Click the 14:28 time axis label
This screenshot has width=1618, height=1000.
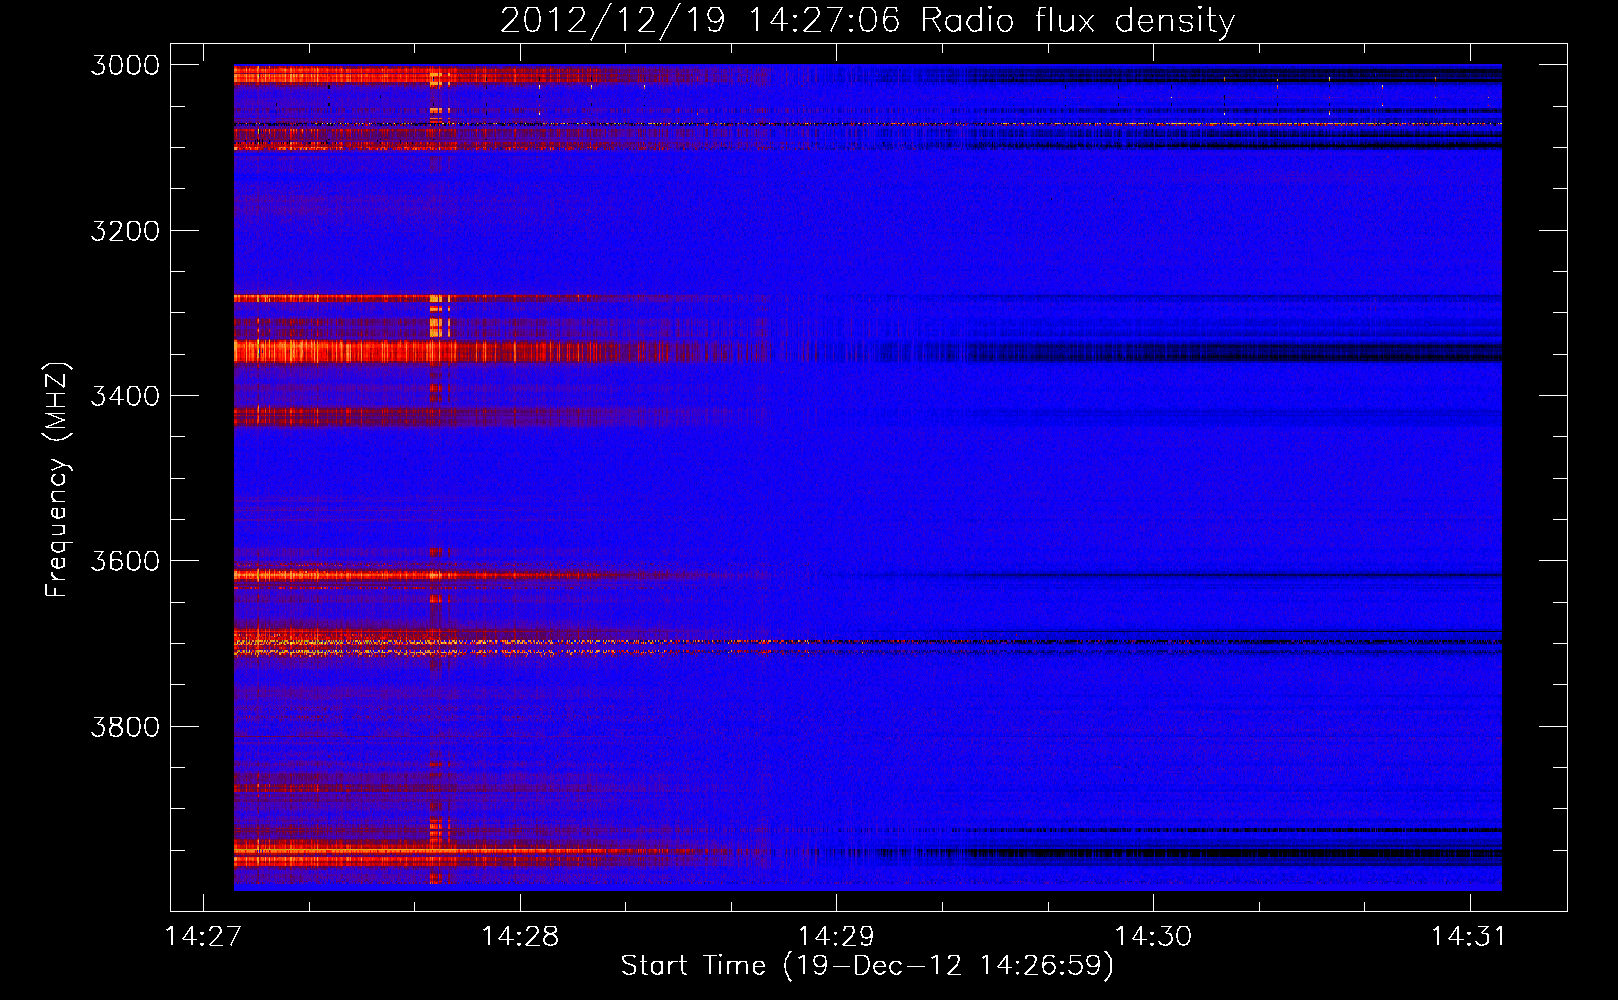coord(520,936)
